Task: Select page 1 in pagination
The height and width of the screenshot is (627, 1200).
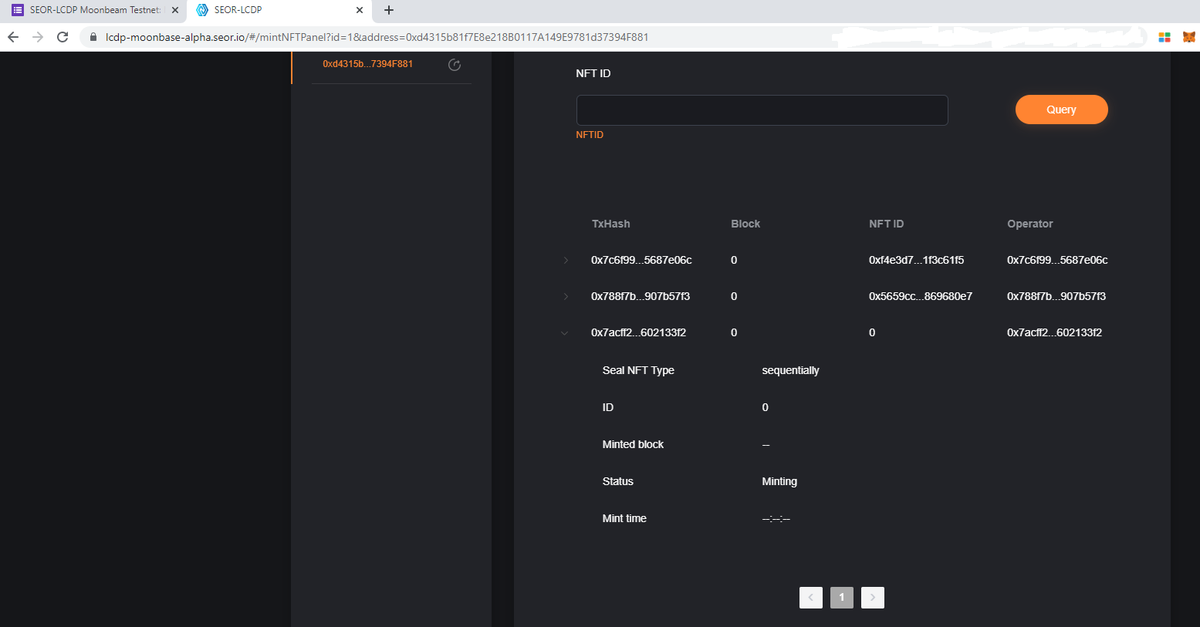Action: pos(842,597)
